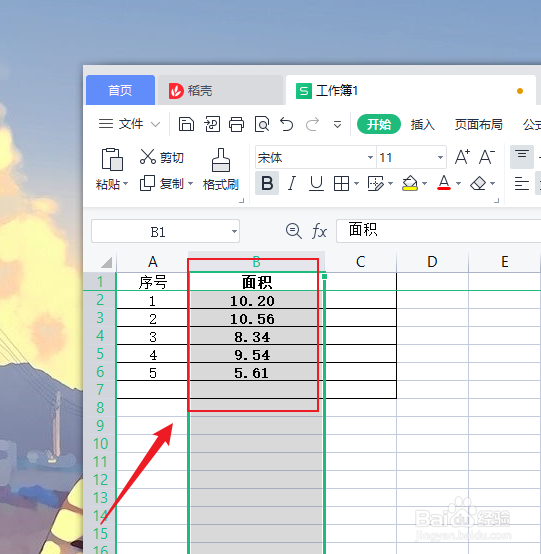
Task: Select column A header
Action: pos(152,262)
